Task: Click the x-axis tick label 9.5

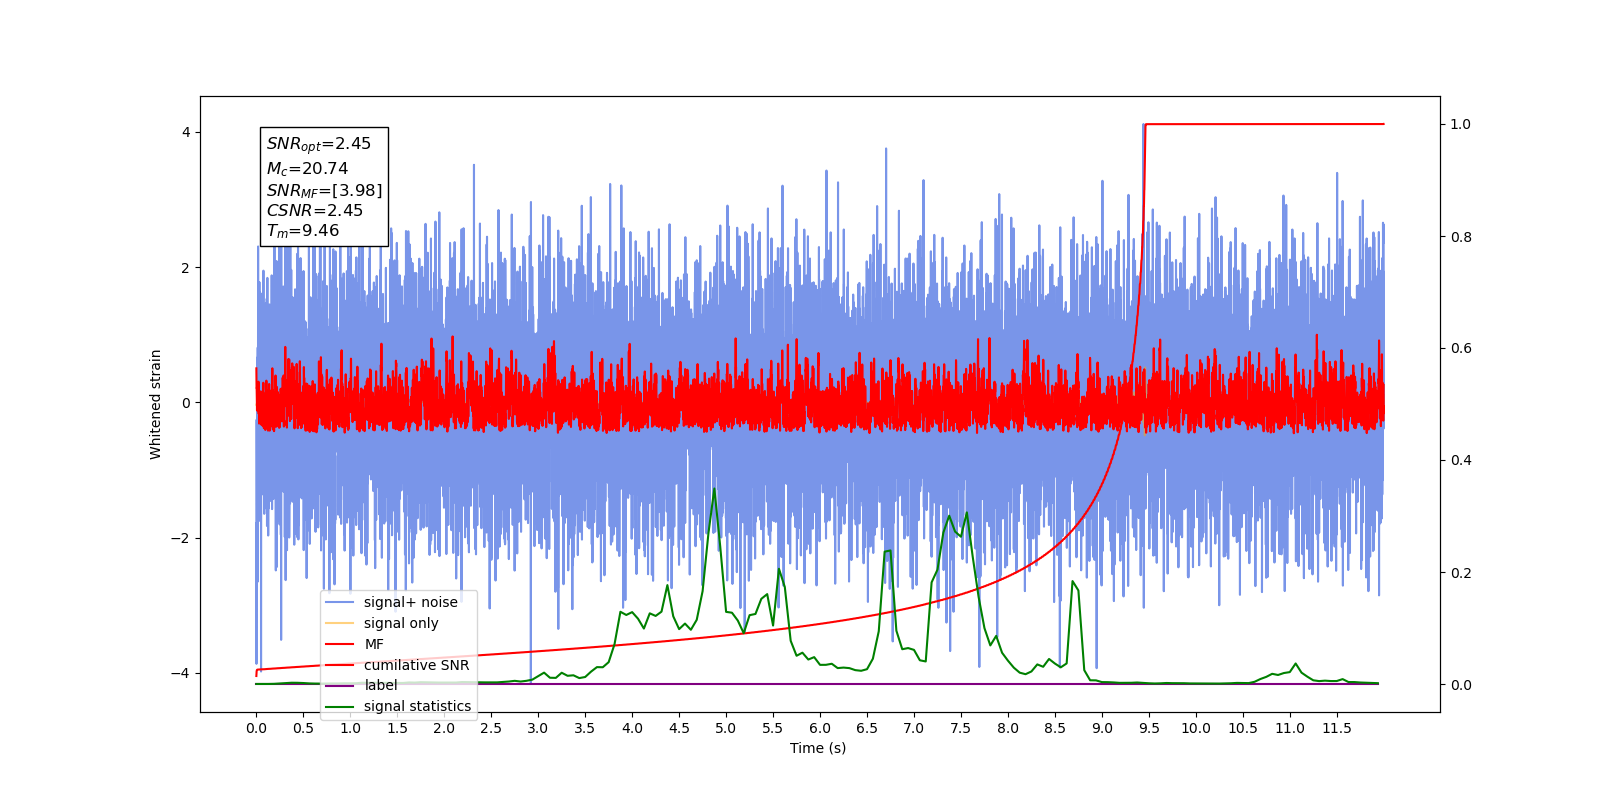Action: [1149, 728]
